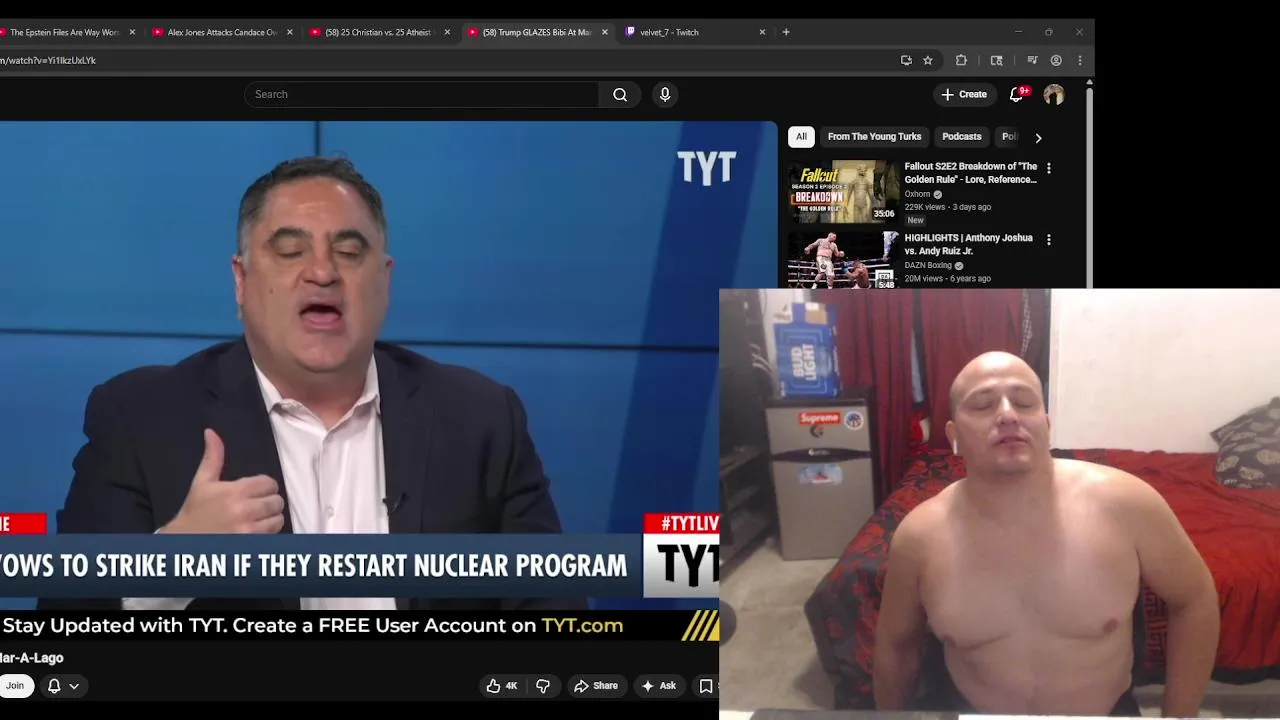This screenshot has height=720, width=1280.
Task: Open HIGHLIGHTS Anthony Joshua vs. Andy Ruiz title
Action: point(968,244)
